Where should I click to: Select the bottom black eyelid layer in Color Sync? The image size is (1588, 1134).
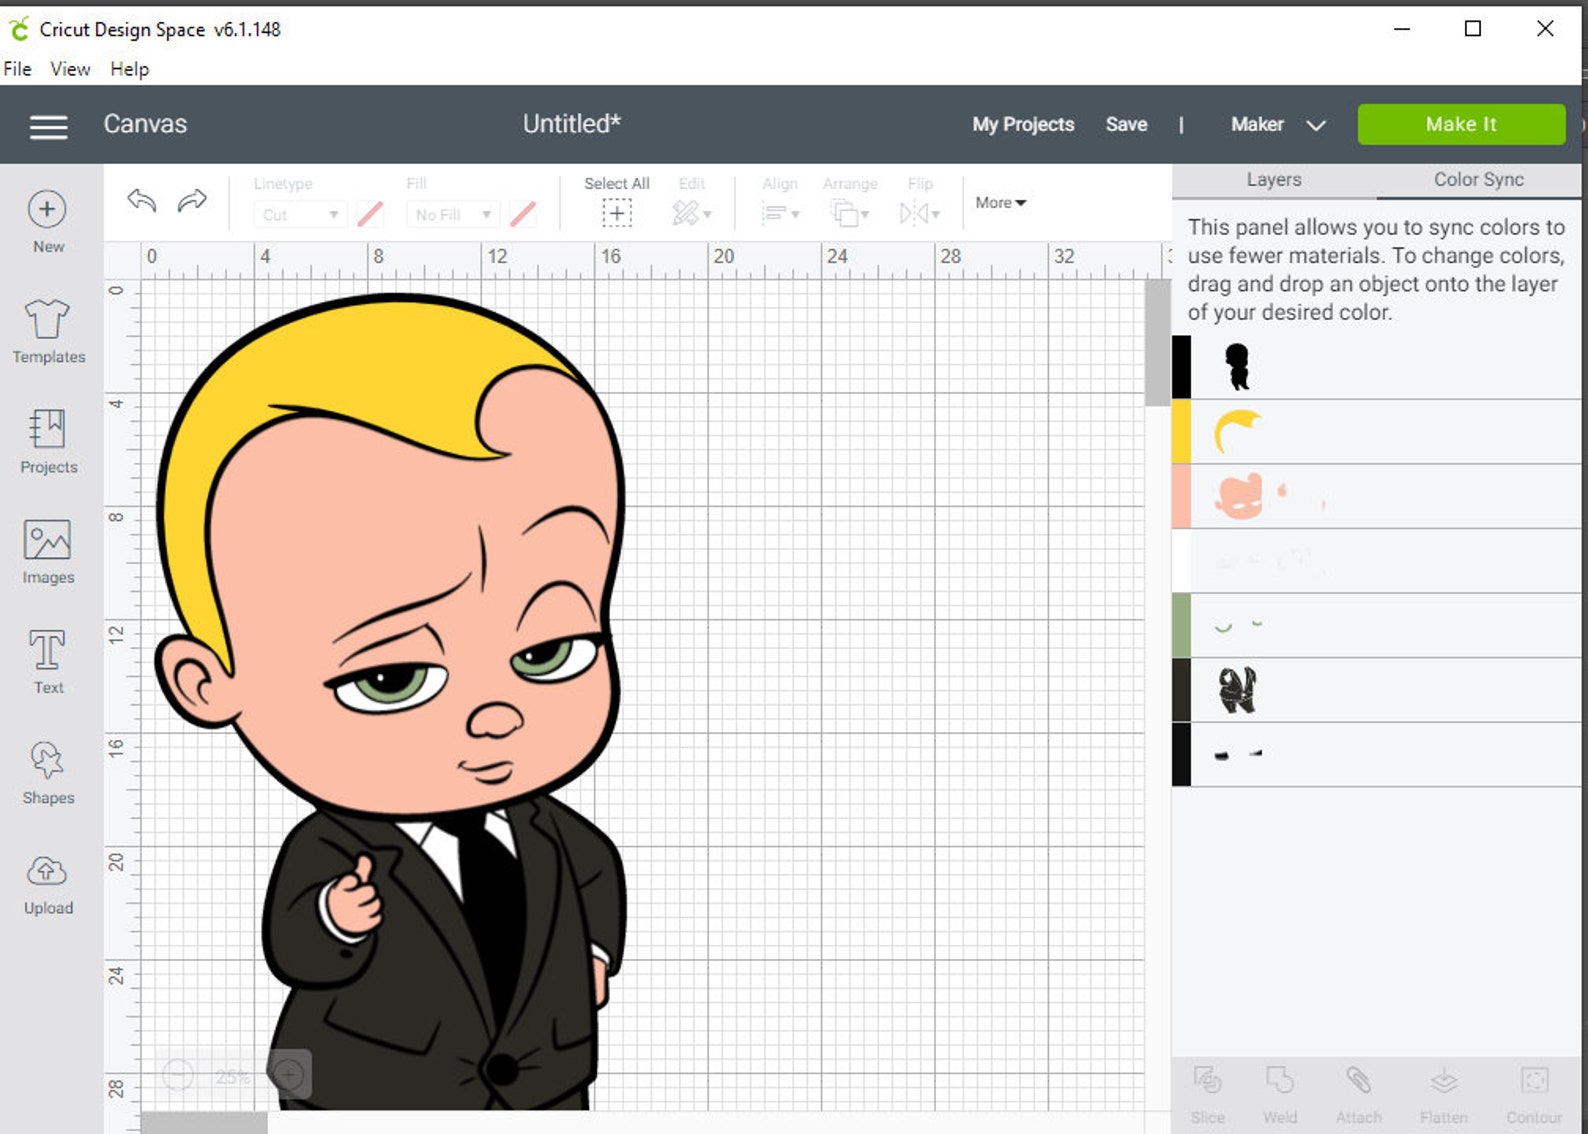pos(1377,755)
